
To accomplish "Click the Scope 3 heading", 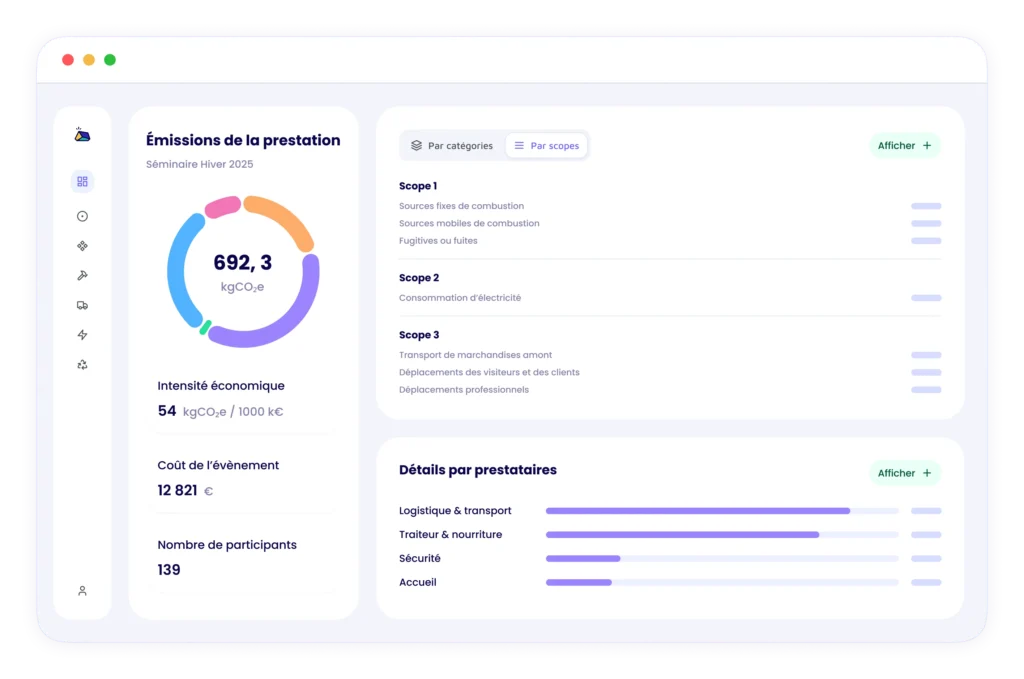I will pos(419,335).
